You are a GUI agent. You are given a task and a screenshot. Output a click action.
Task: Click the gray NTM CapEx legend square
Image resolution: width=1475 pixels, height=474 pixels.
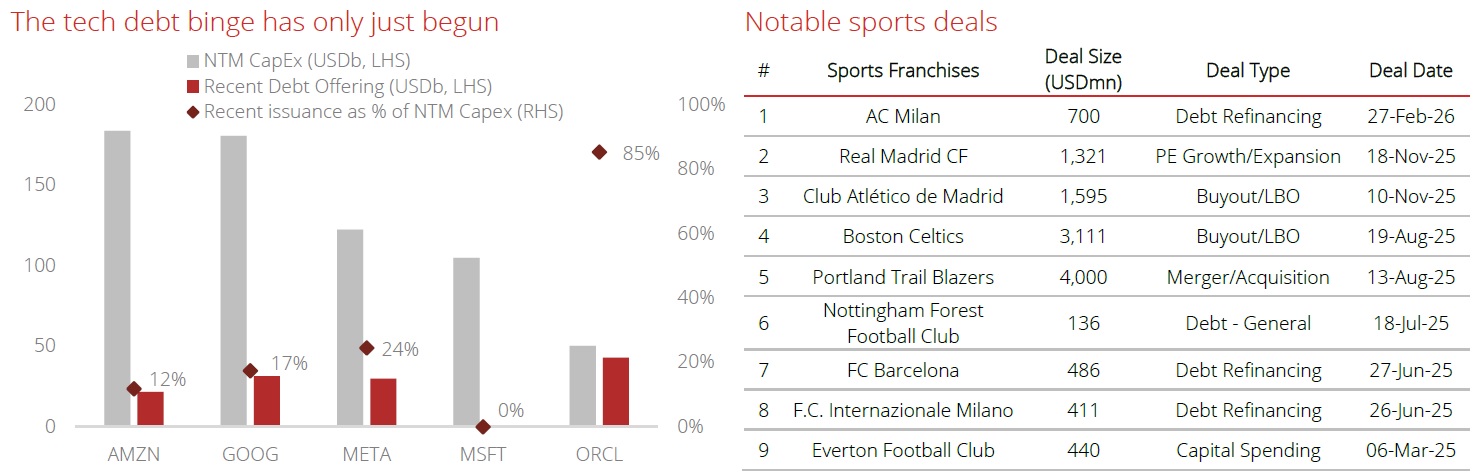(194, 61)
